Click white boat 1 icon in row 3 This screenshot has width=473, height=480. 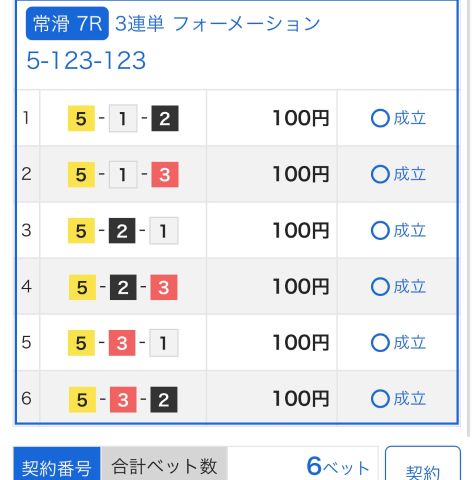tap(163, 231)
